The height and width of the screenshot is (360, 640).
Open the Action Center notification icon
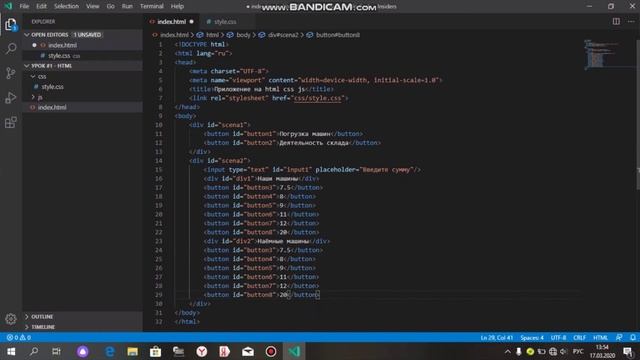(629, 351)
